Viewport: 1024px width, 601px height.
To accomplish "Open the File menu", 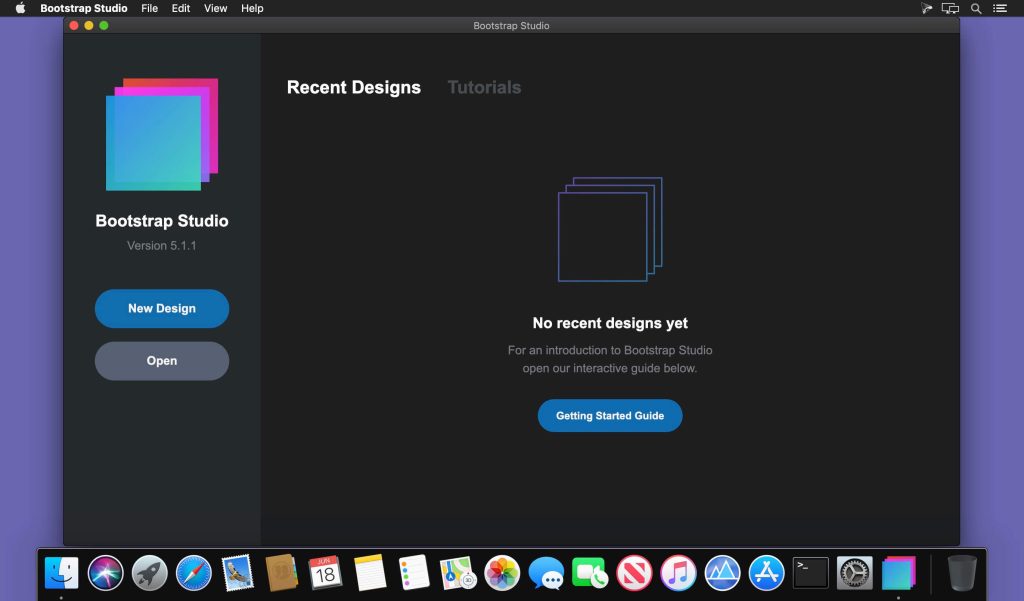I will pyautogui.click(x=149, y=8).
